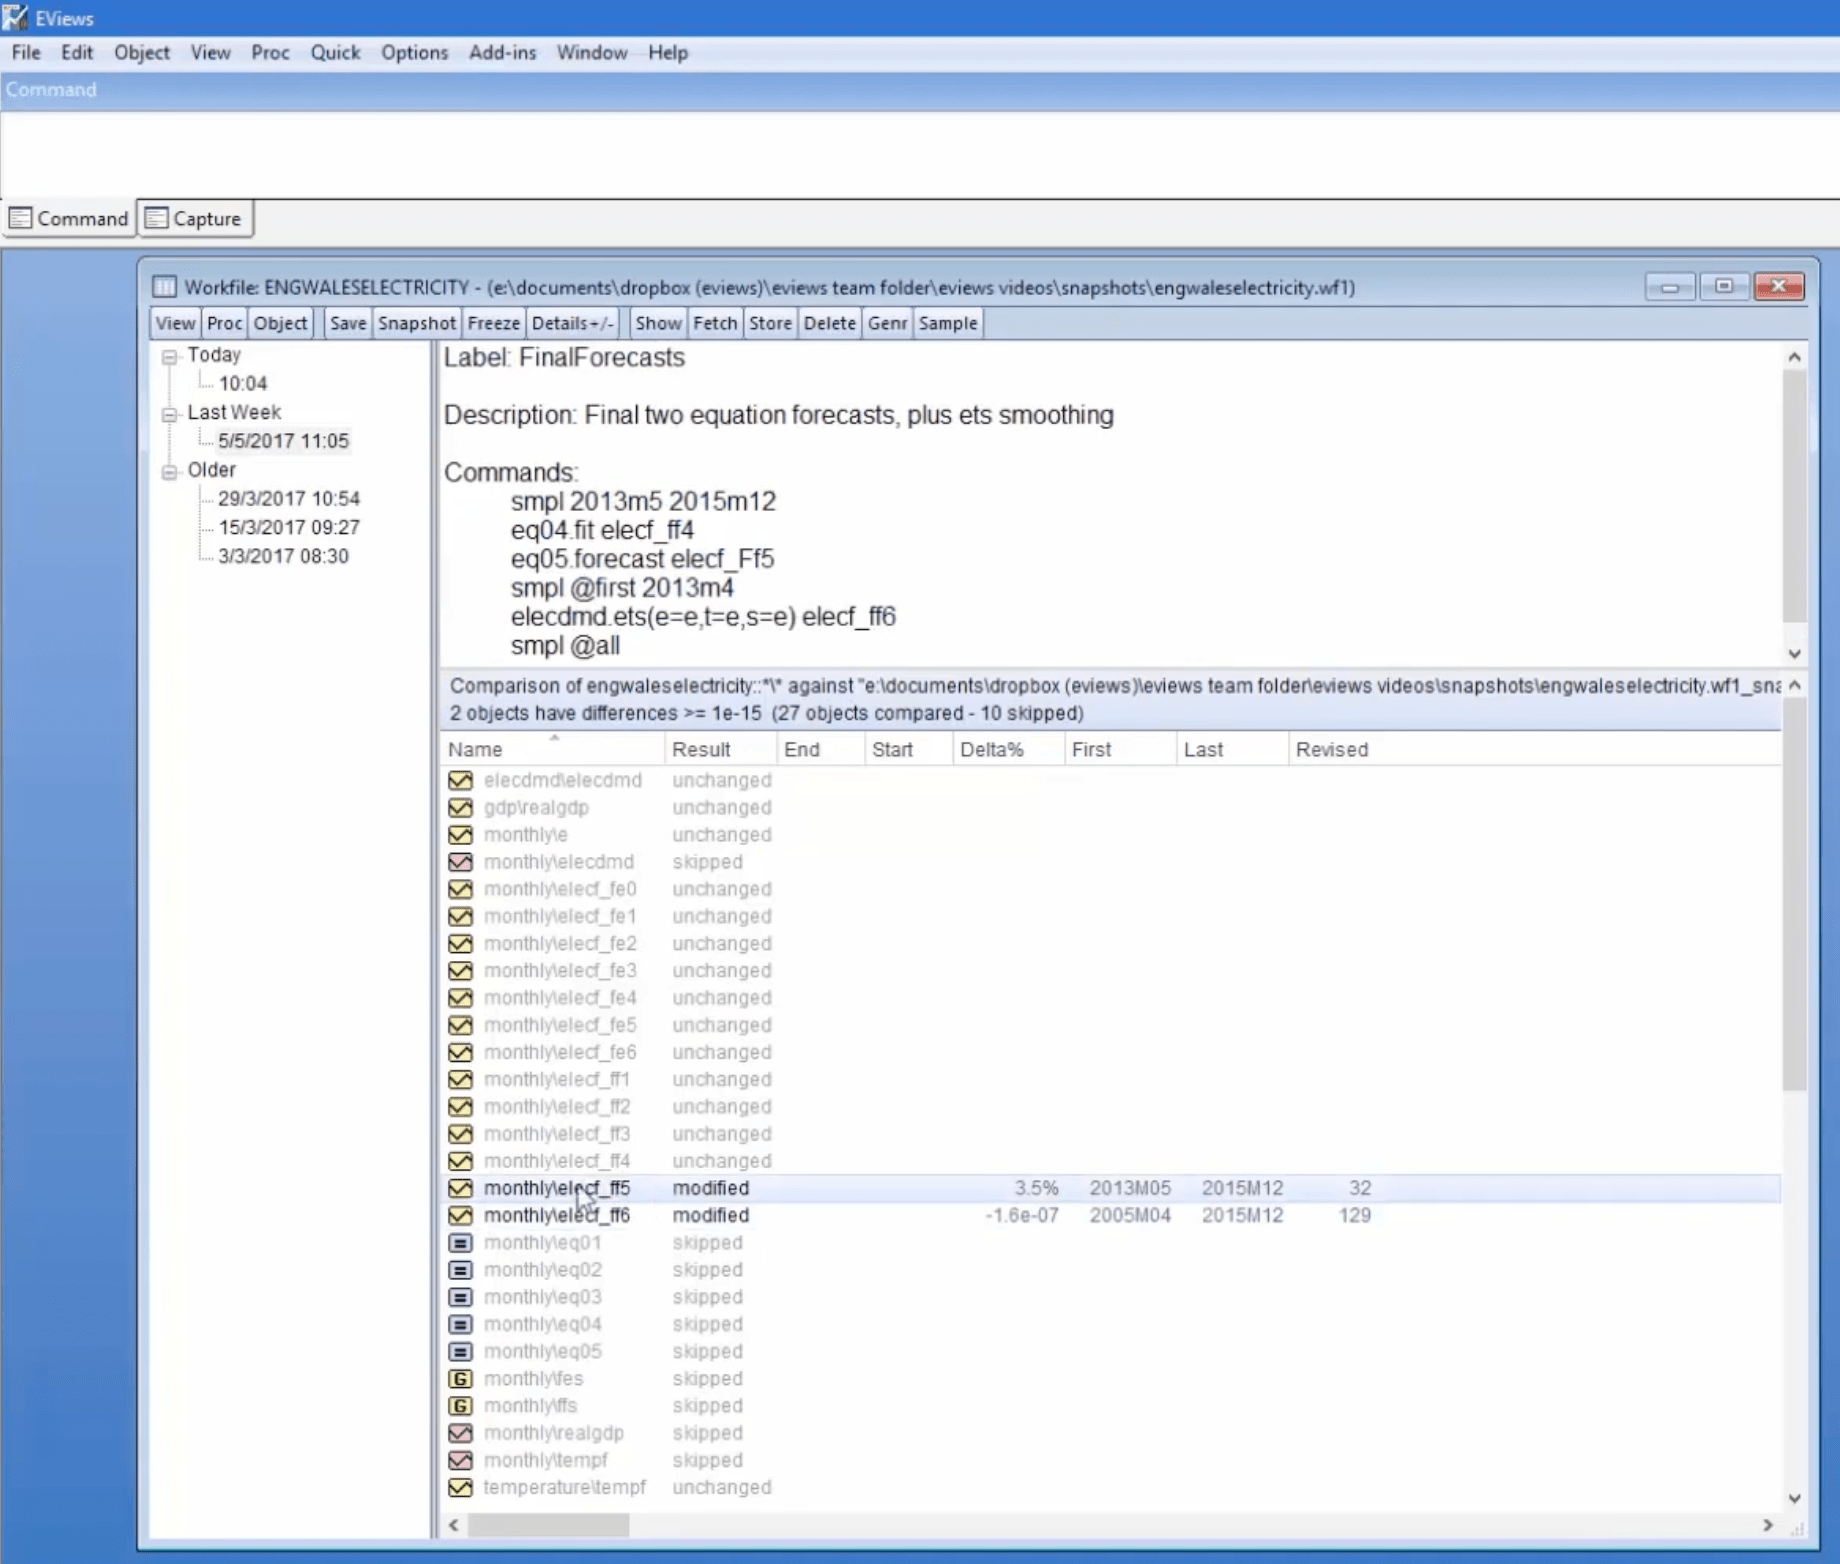Open the Object menu in menu bar
The height and width of the screenshot is (1564, 1840).
pos(141,52)
